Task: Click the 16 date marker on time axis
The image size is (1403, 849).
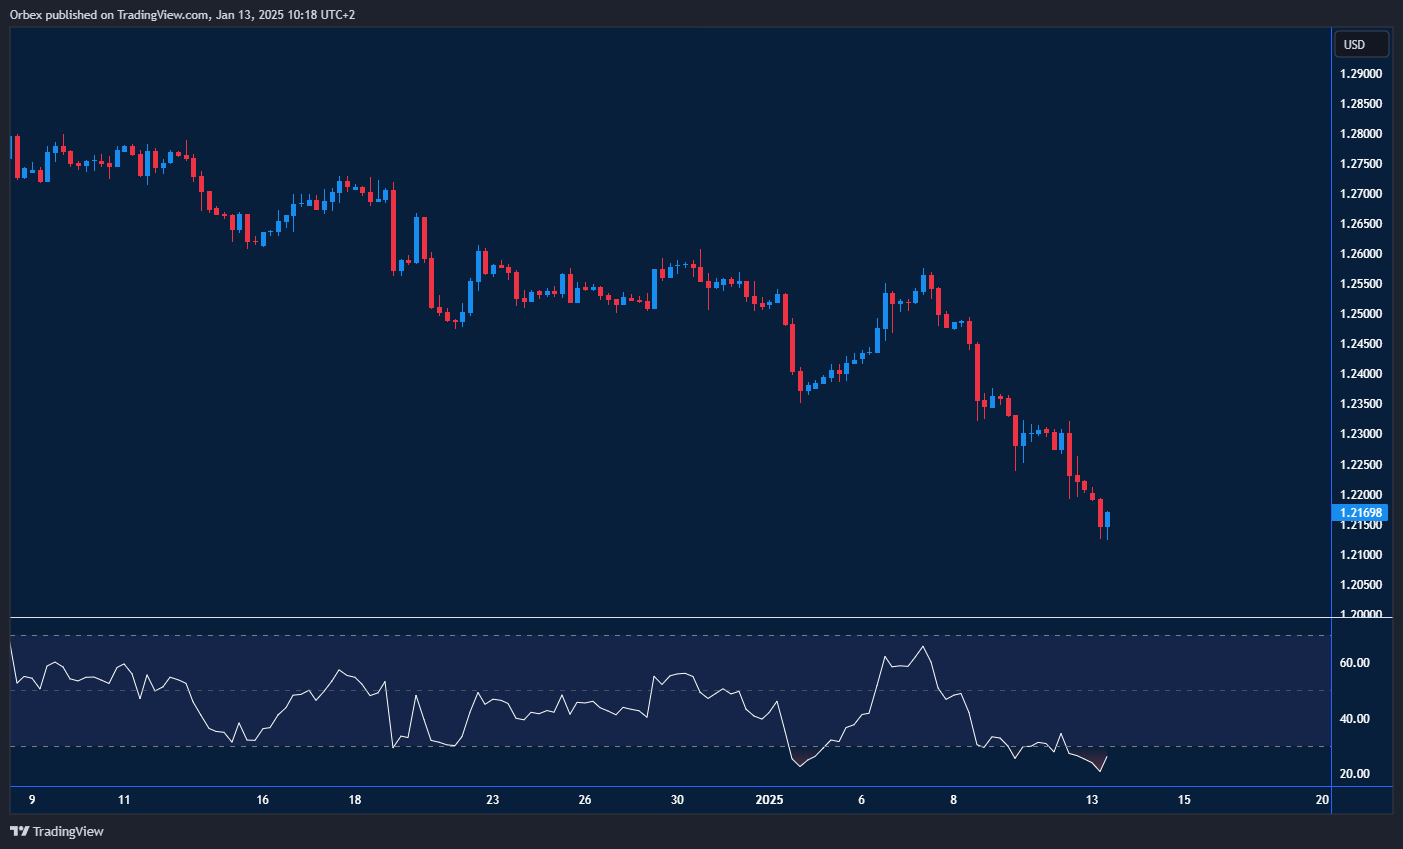Action: (262, 800)
